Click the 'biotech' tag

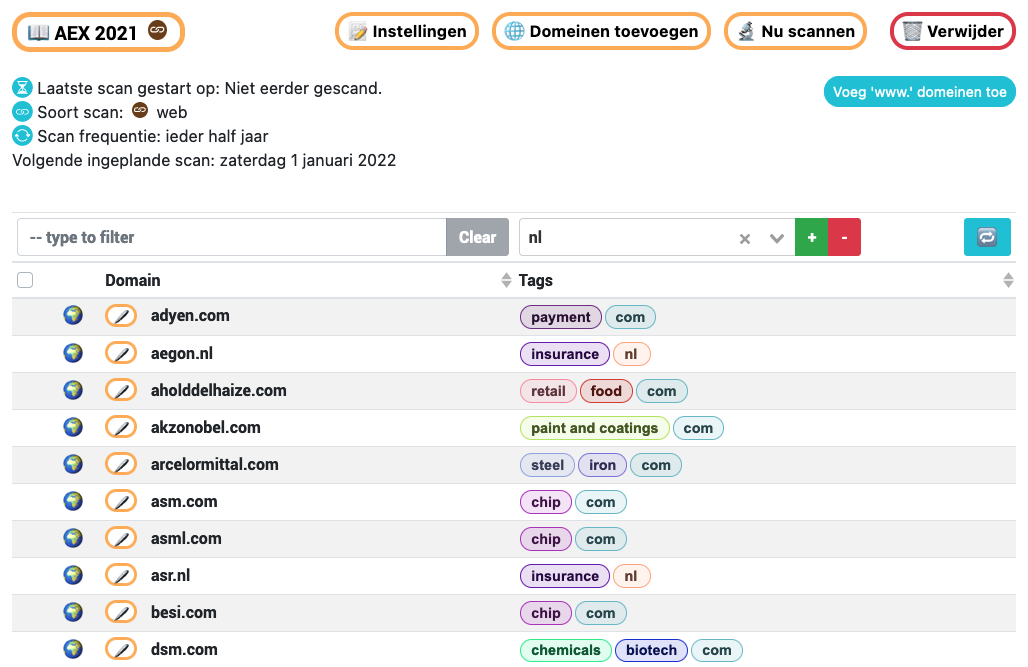(652, 650)
